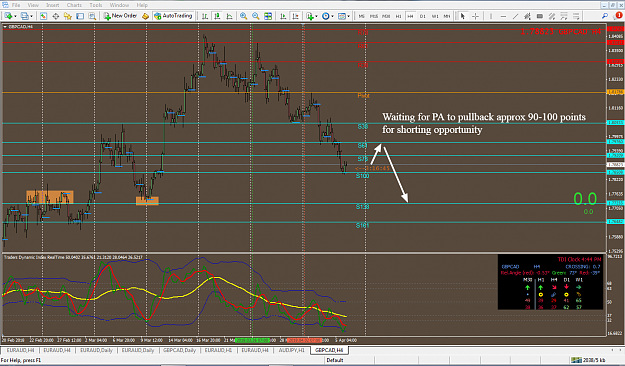Open the Templates icon
The width and height of the screenshot is (625, 366).
pos(342,16)
